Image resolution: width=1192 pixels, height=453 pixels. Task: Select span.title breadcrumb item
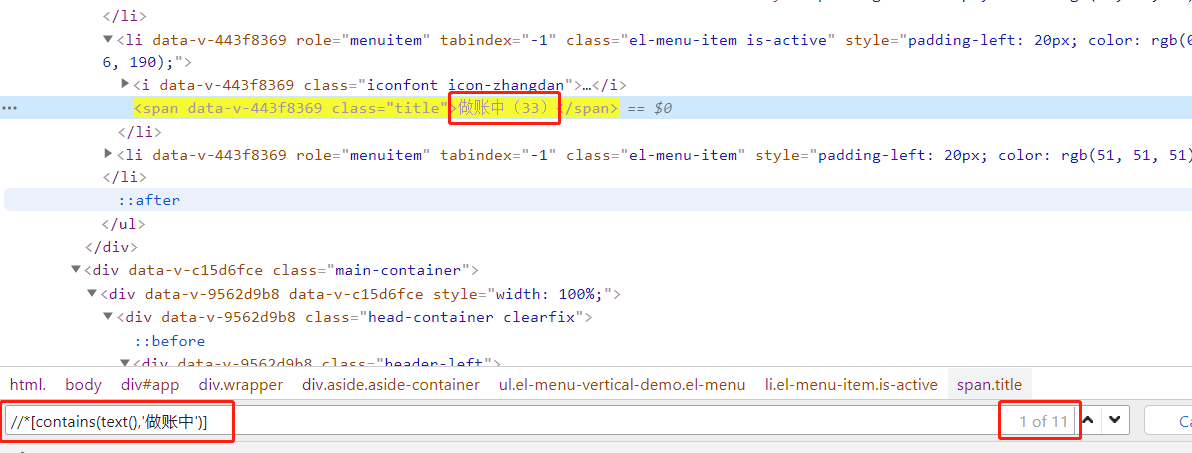pyautogui.click(x=989, y=385)
